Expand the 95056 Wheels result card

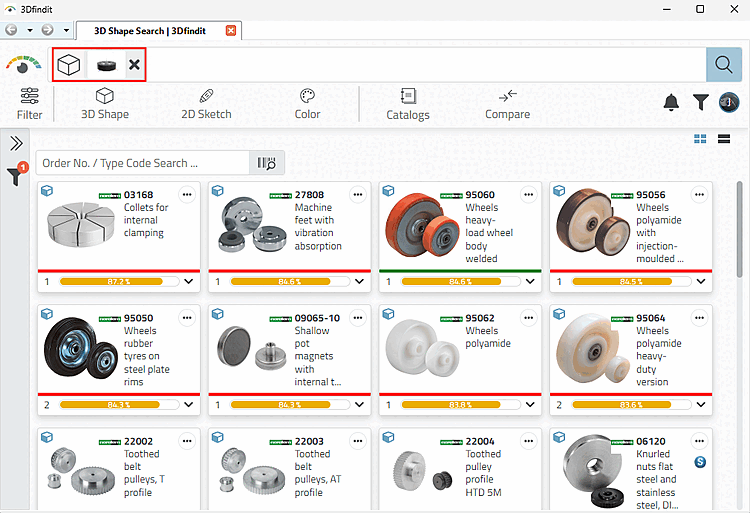701,282
